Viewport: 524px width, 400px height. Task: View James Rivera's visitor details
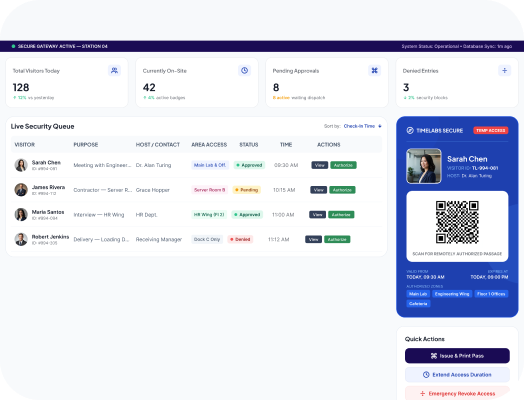(318, 190)
